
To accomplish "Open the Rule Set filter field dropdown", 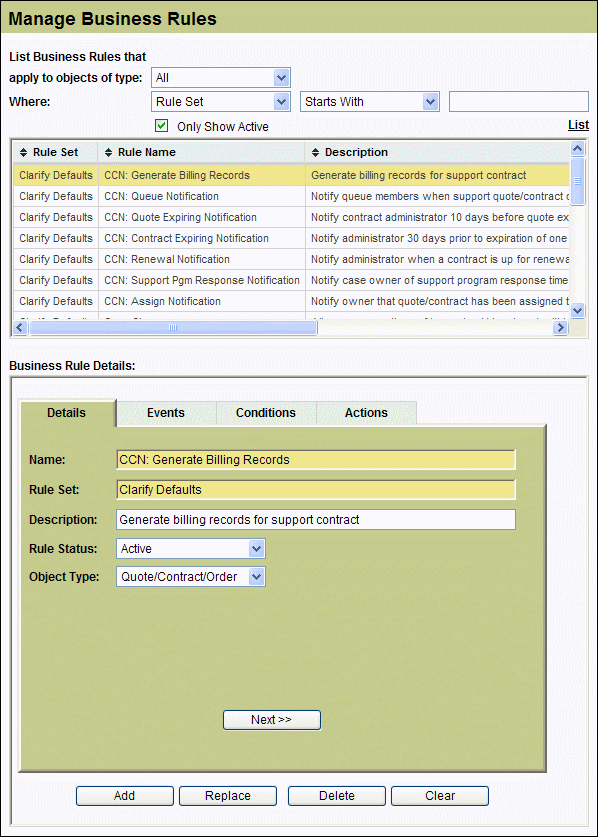I will tap(221, 101).
